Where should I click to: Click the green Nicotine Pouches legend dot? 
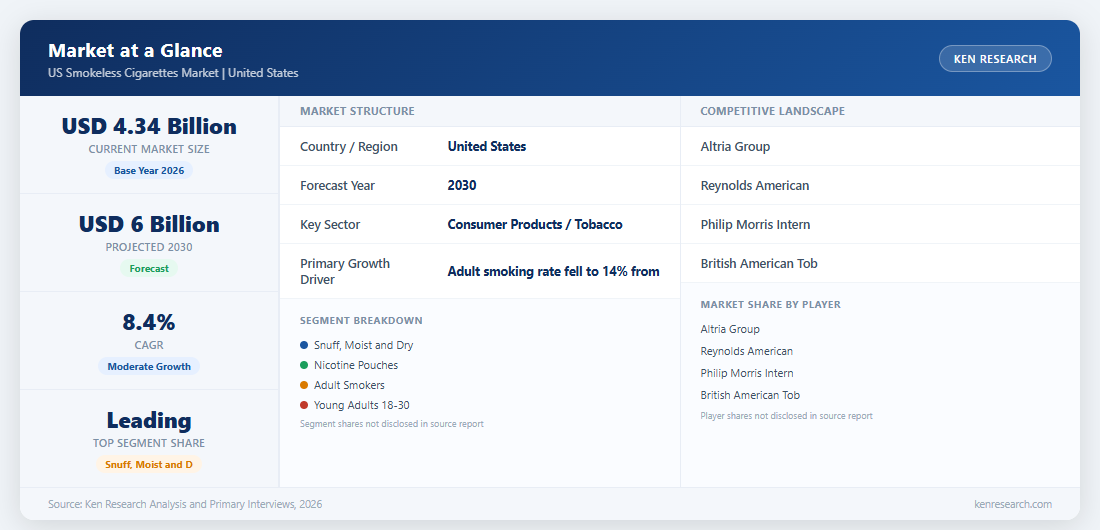click(304, 365)
